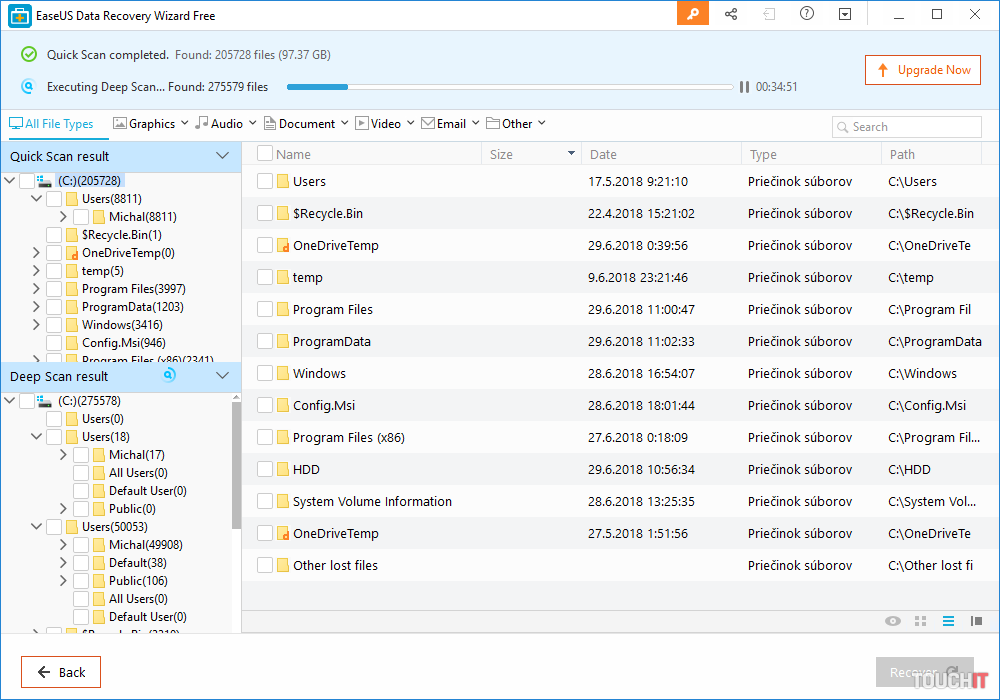Open the title bar dropdown menu icon

tap(845, 14)
